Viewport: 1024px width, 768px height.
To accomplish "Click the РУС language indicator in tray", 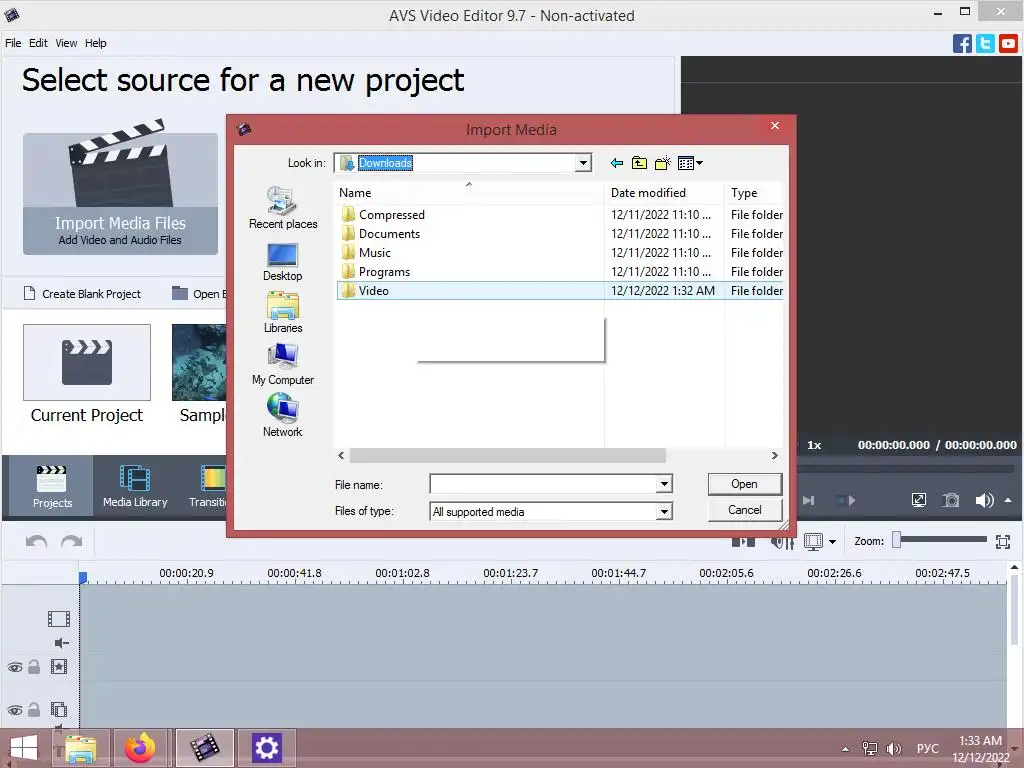I will pyautogui.click(x=927, y=749).
